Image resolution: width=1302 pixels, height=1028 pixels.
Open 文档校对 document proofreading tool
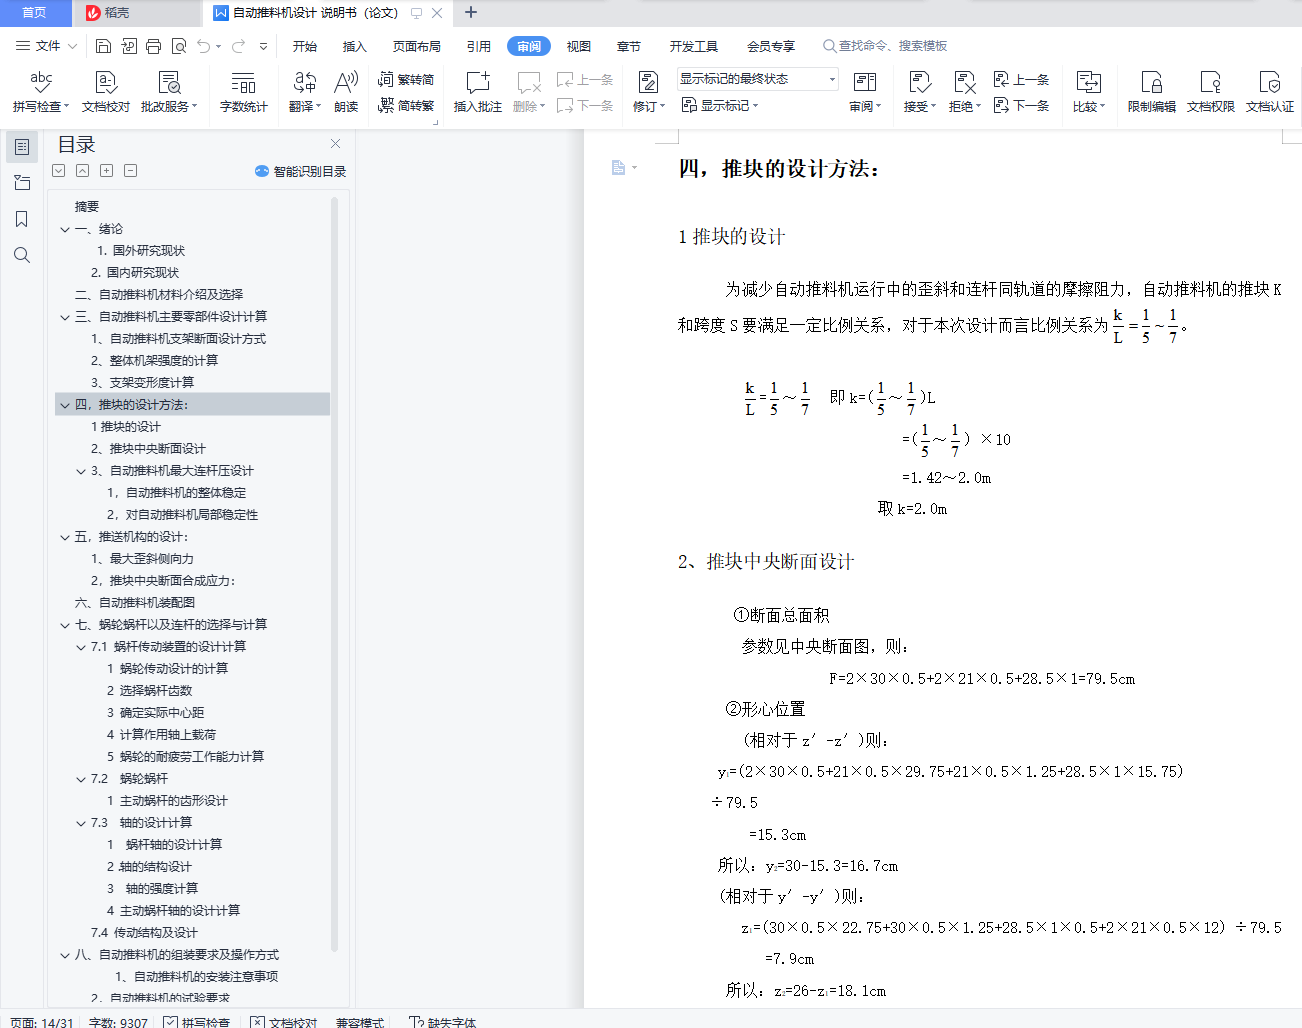point(106,91)
